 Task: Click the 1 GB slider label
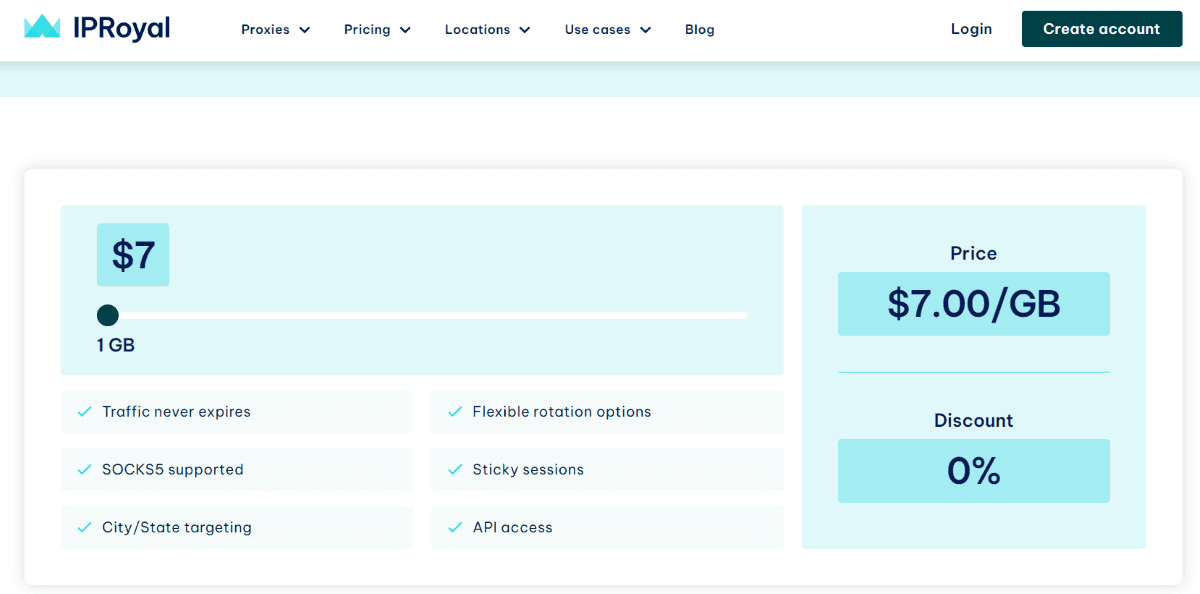116,346
